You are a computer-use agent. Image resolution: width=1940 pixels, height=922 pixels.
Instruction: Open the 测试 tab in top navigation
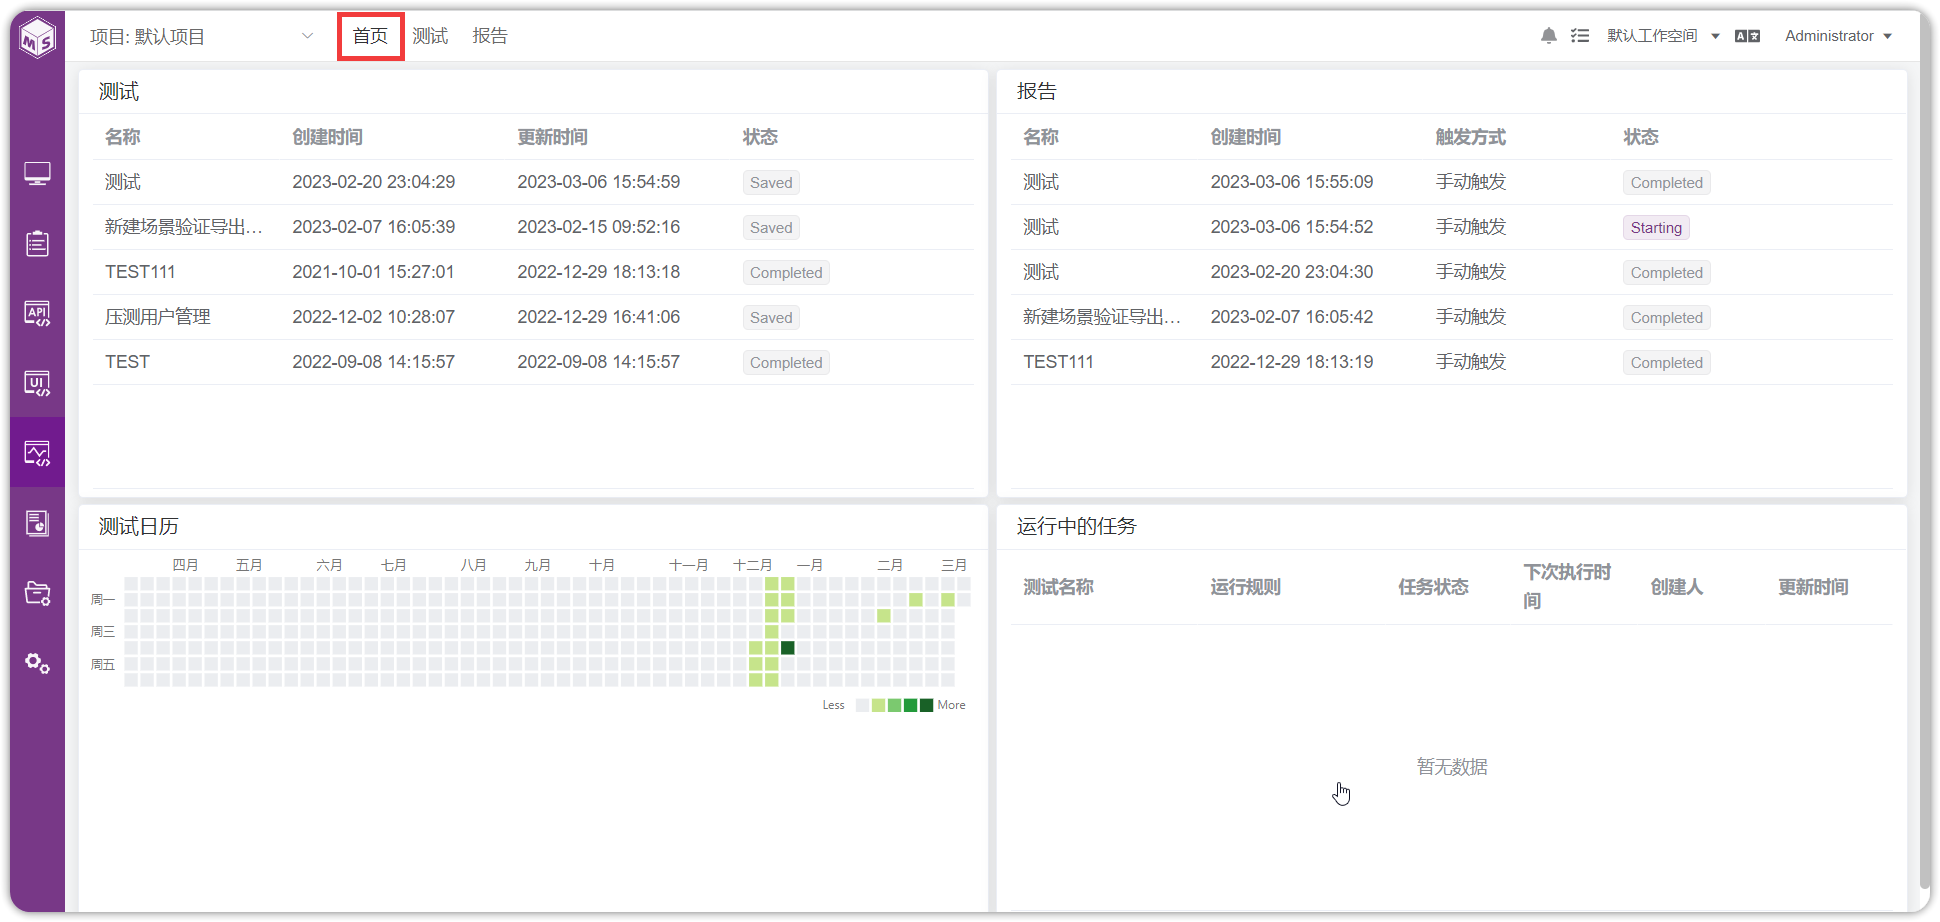[x=430, y=36]
